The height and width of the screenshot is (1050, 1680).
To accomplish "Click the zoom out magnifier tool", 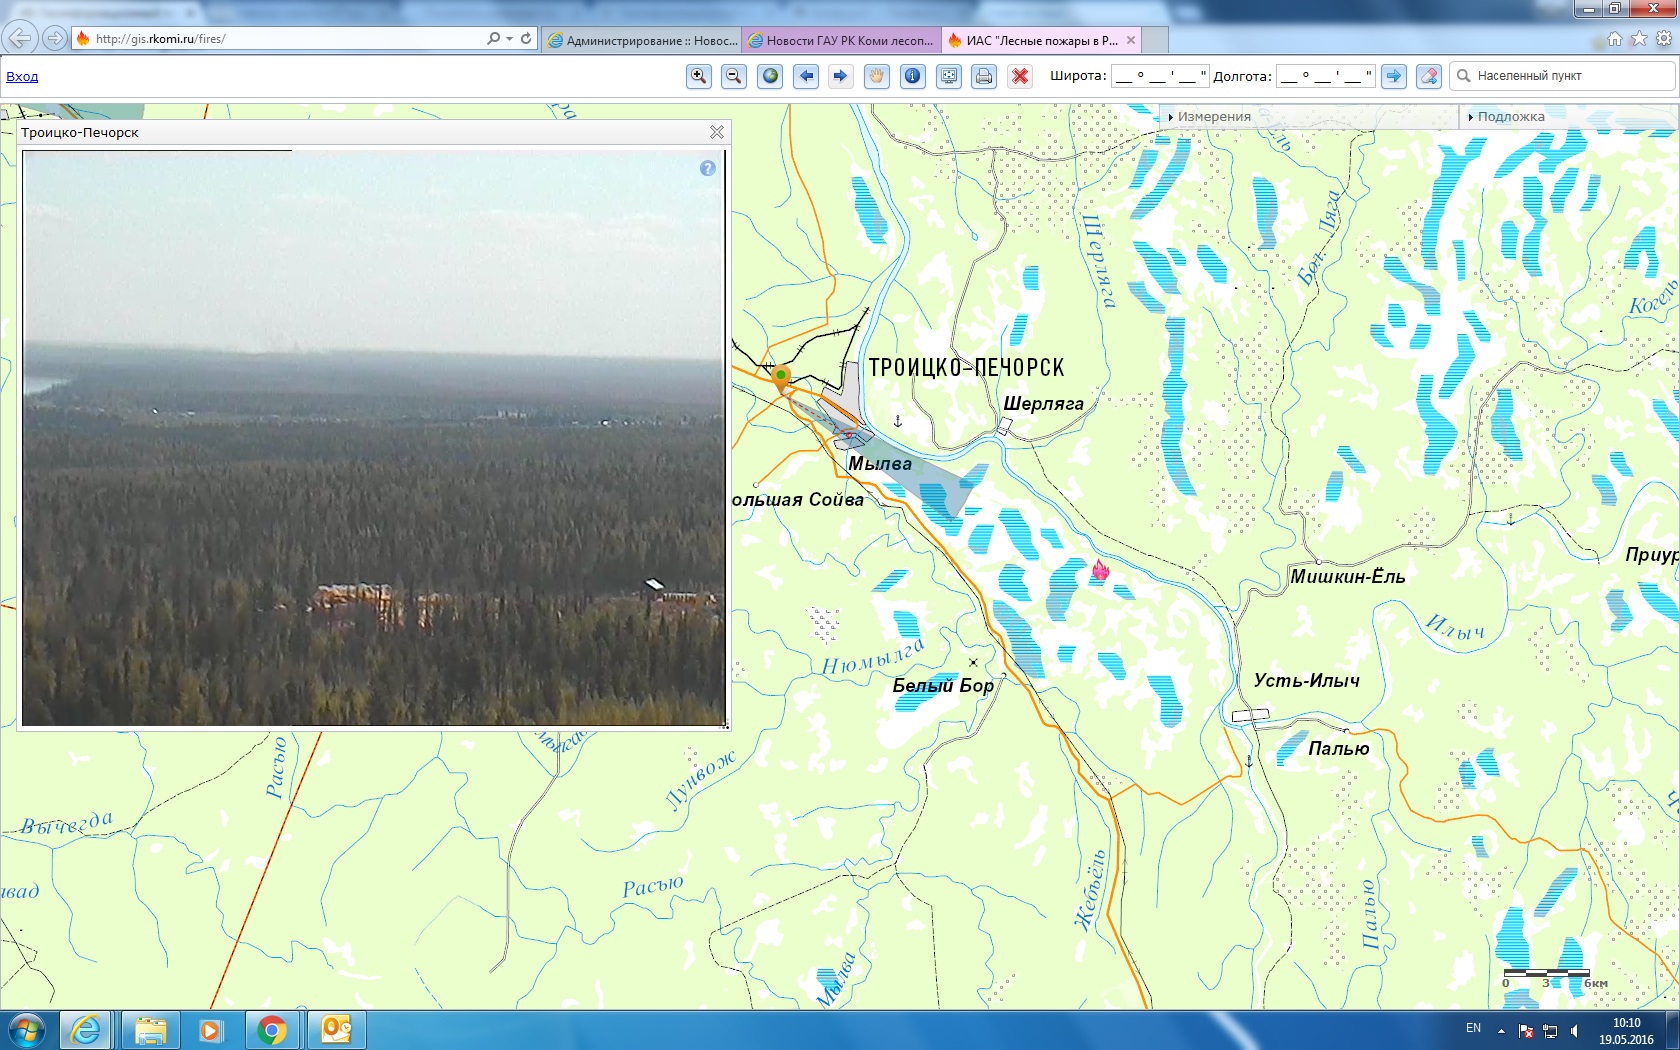I will pyautogui.click(x=733, y=76).
